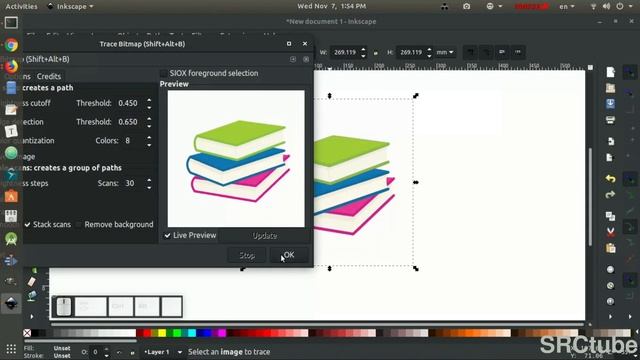Click the Undo yellow arrow icon

point(610,179)
